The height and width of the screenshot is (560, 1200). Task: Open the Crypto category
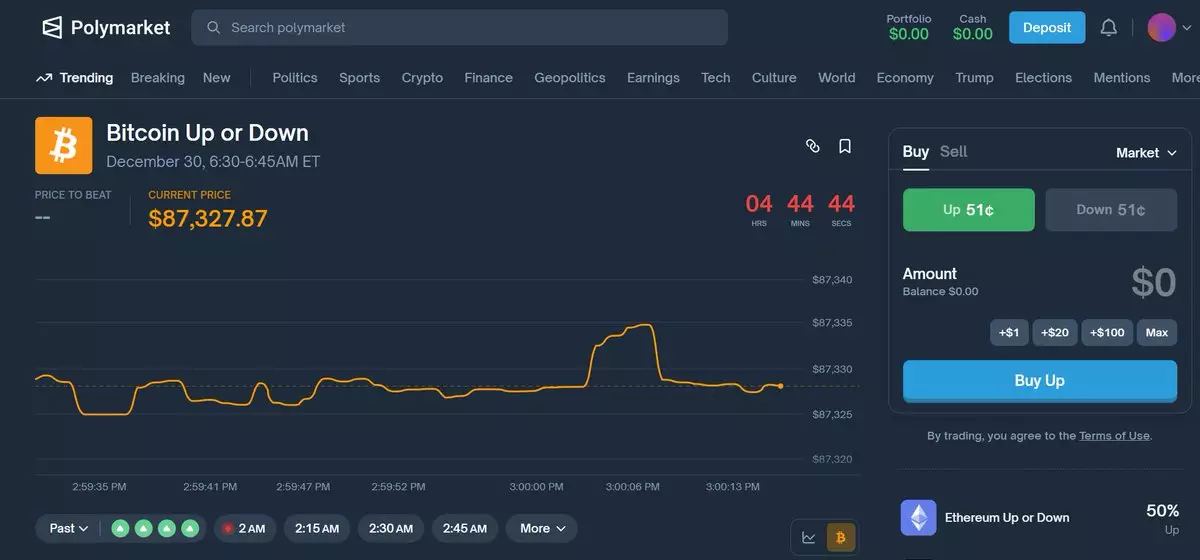pyautogui.click(x=422, y=78)
